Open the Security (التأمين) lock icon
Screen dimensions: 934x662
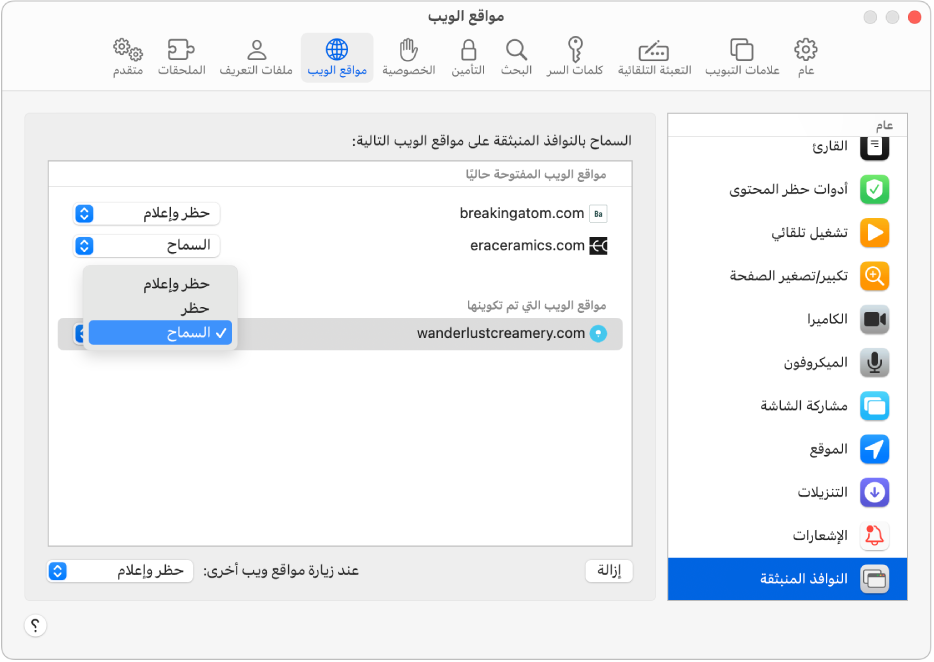click(x=467, y=50)
